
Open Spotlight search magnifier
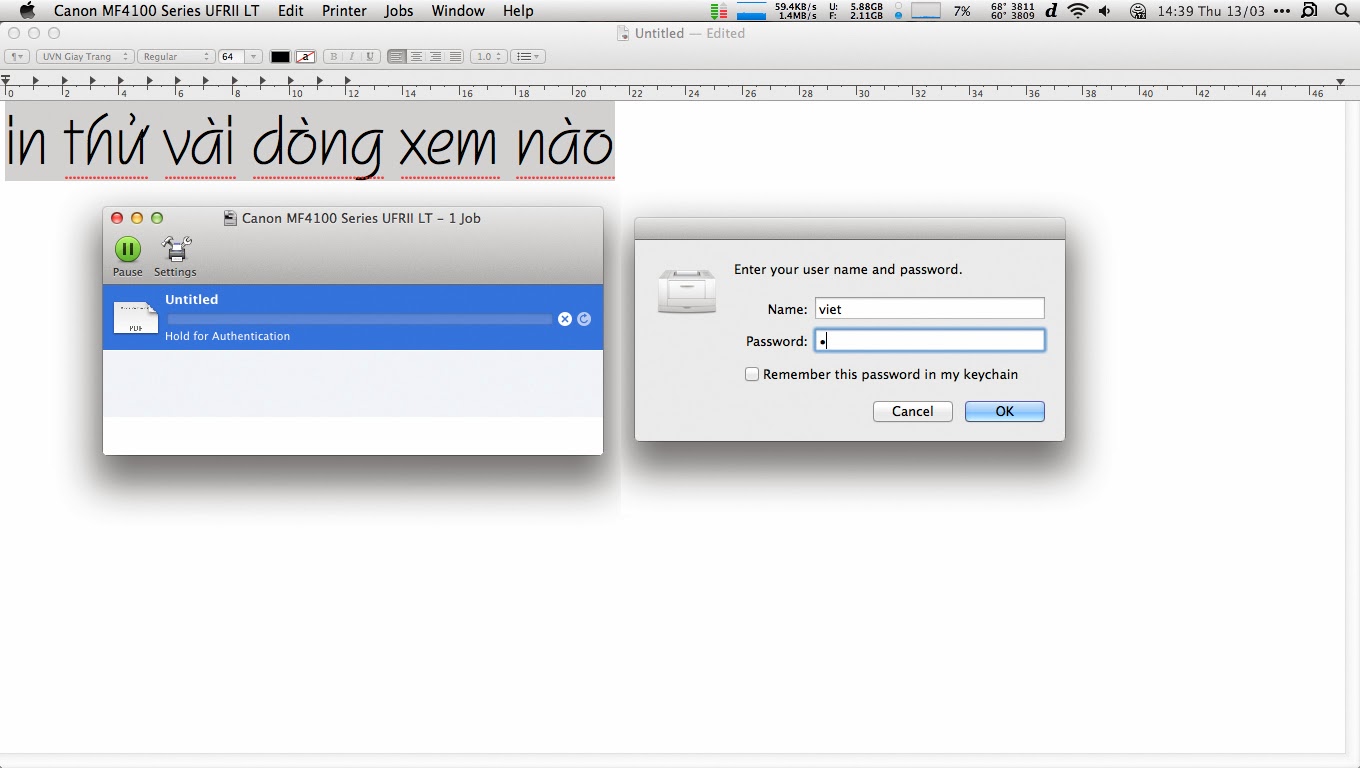coord(1342,11)
